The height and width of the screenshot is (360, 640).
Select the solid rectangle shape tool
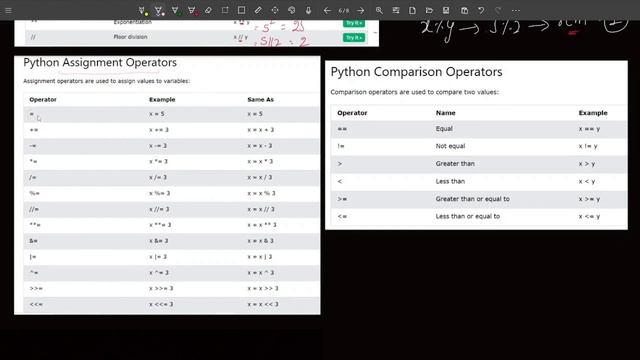coord(241,10)
